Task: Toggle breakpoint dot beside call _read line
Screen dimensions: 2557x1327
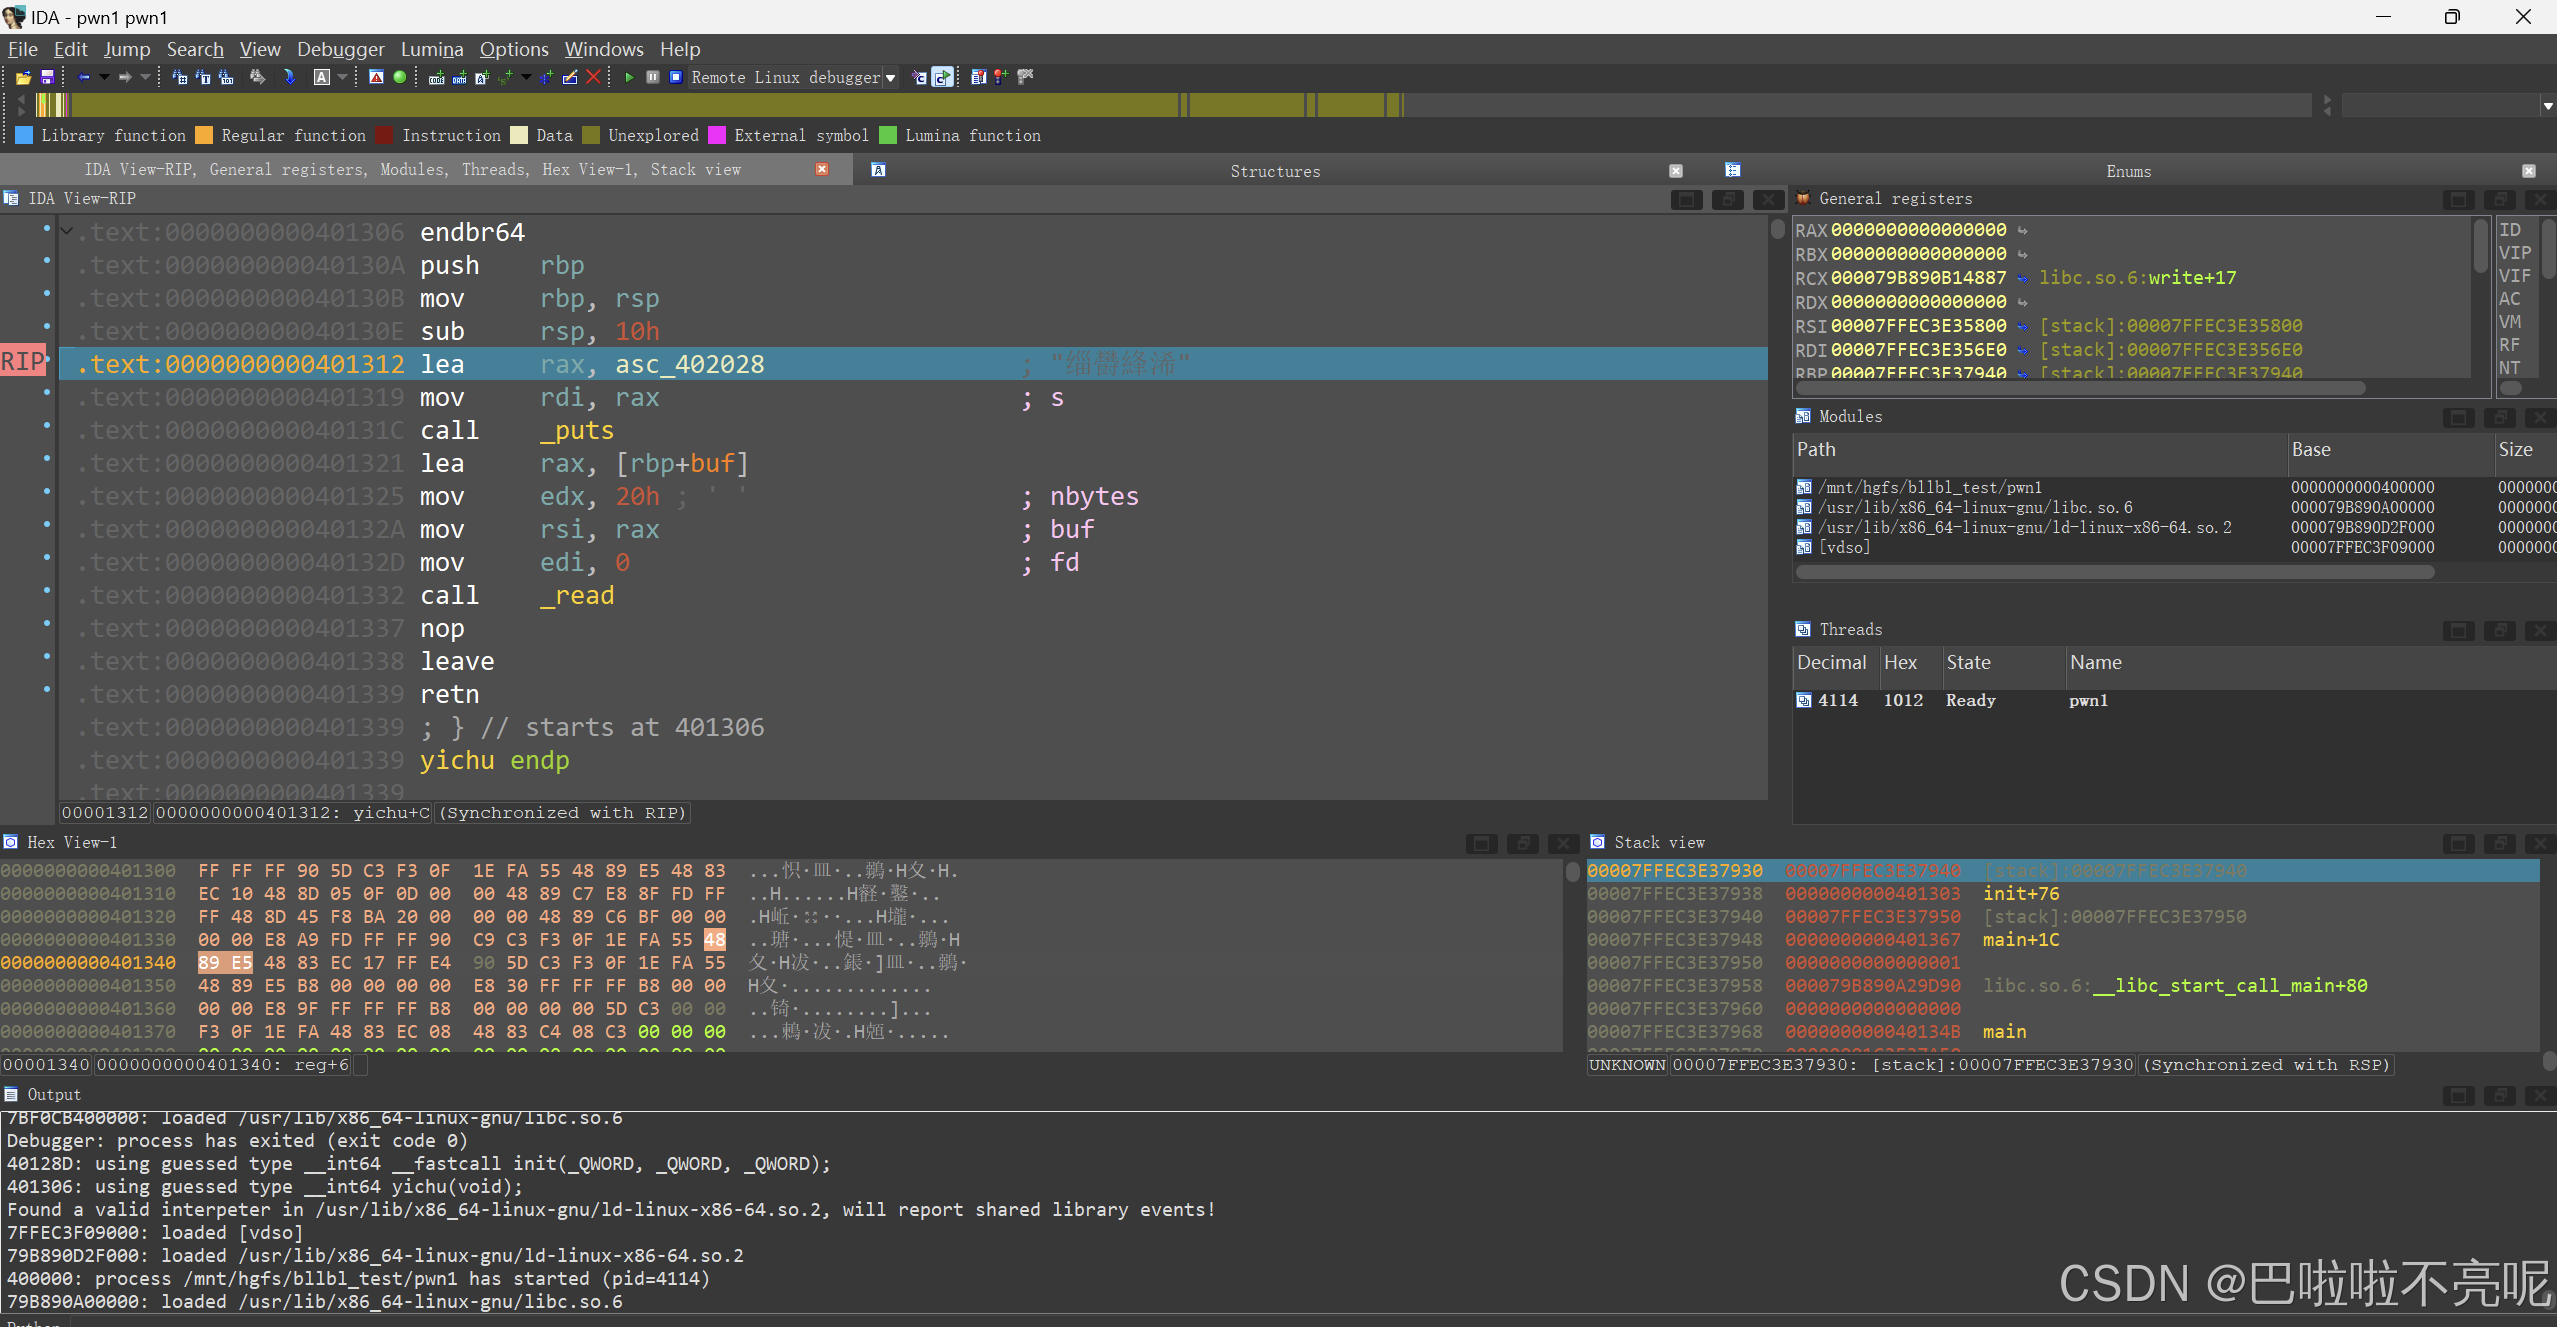Action: (x=47, y=591)
